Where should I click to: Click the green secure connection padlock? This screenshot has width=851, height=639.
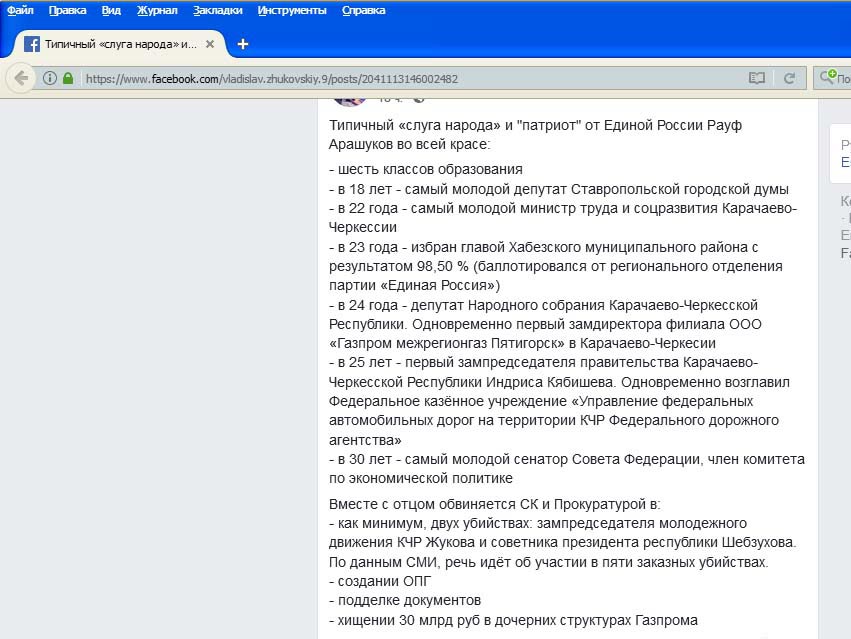click(68, 78)
